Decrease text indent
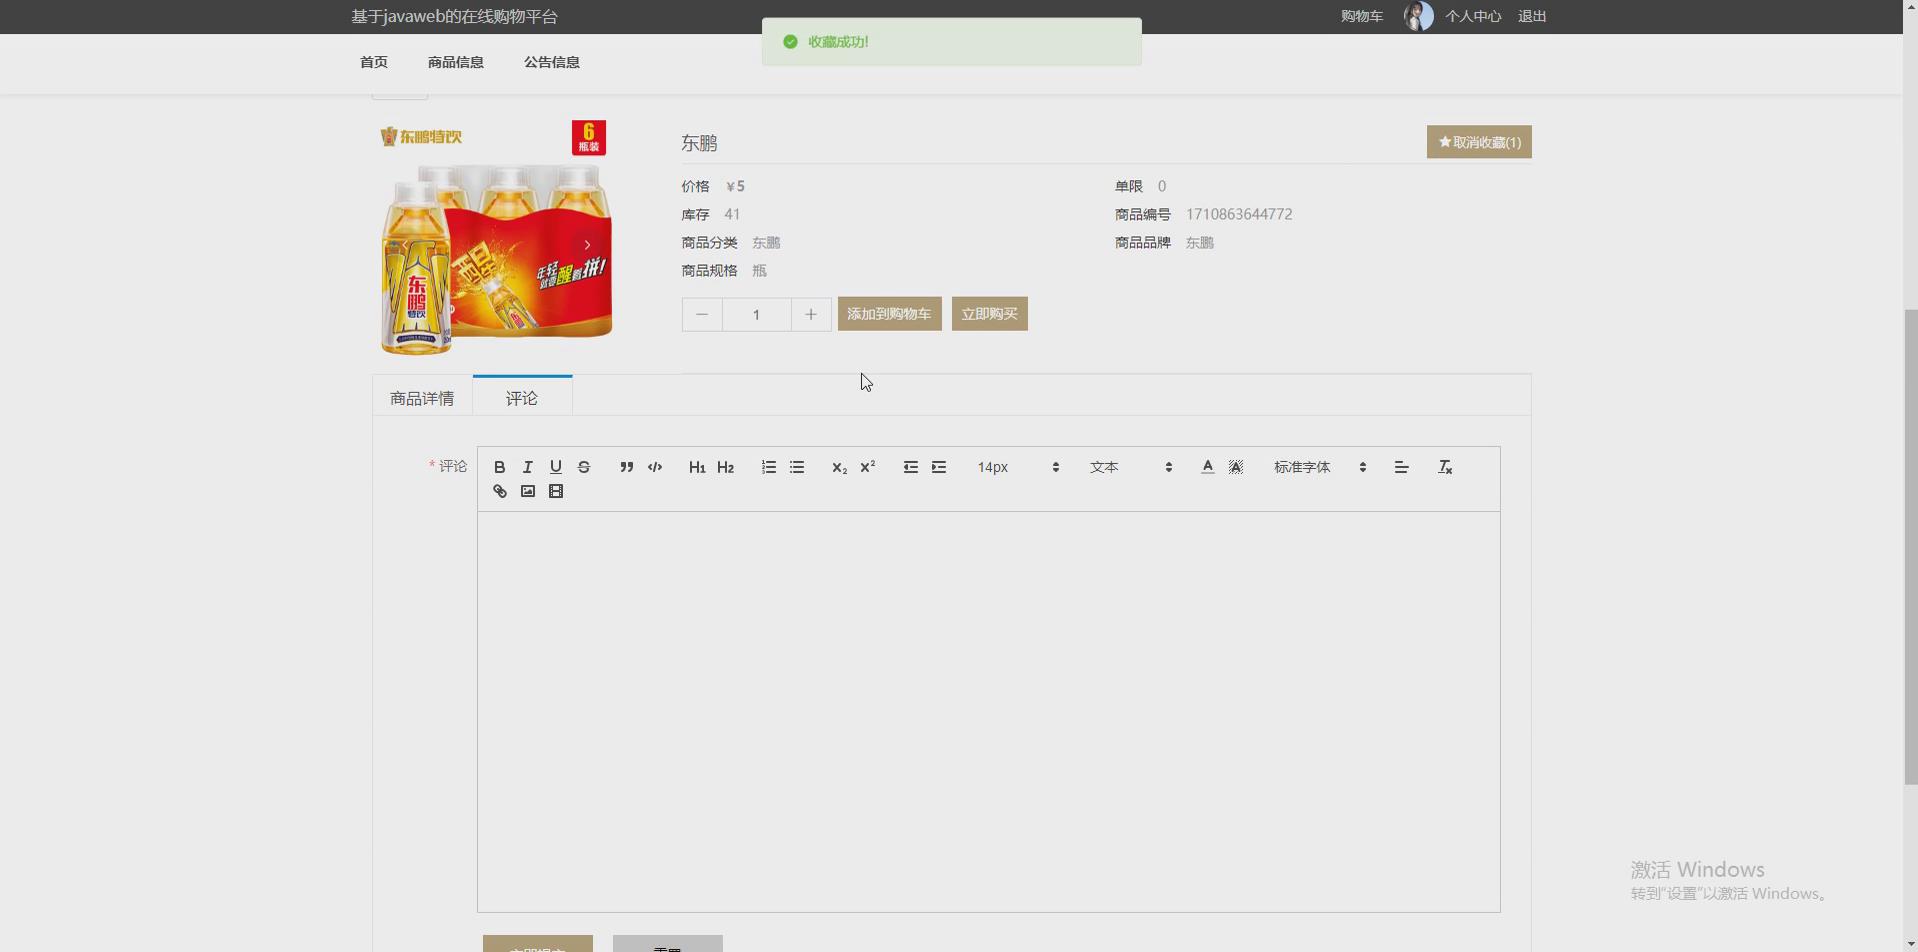The width and height of the screenshot is (1918, 952). tap(910, 467)
